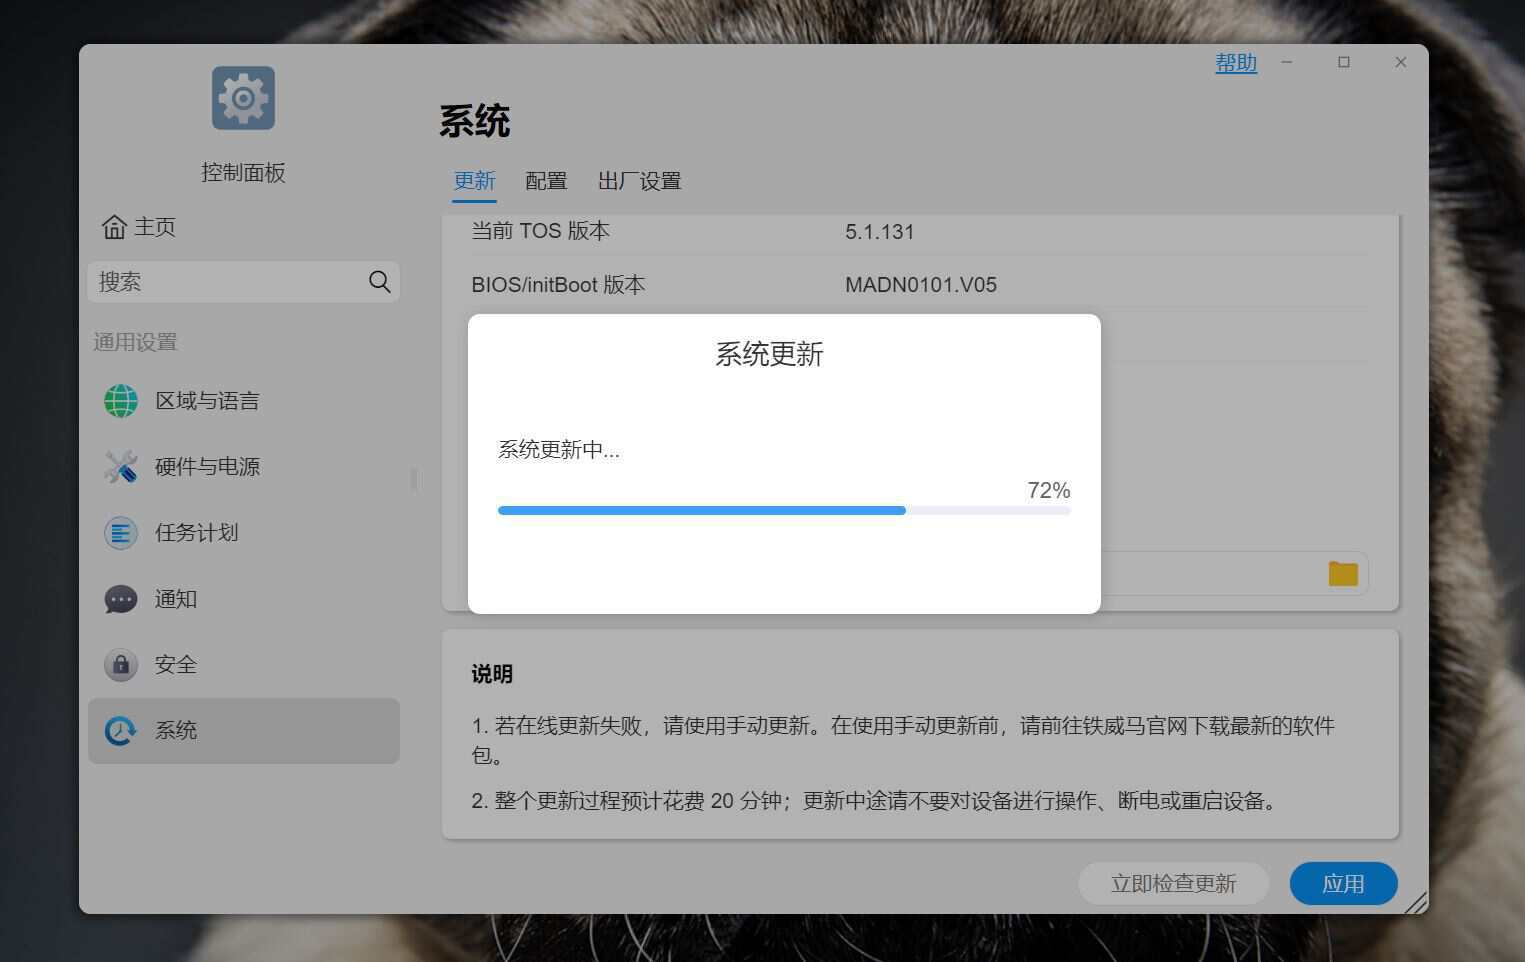Click the 系统更新中... status text

tap(559, 450)
